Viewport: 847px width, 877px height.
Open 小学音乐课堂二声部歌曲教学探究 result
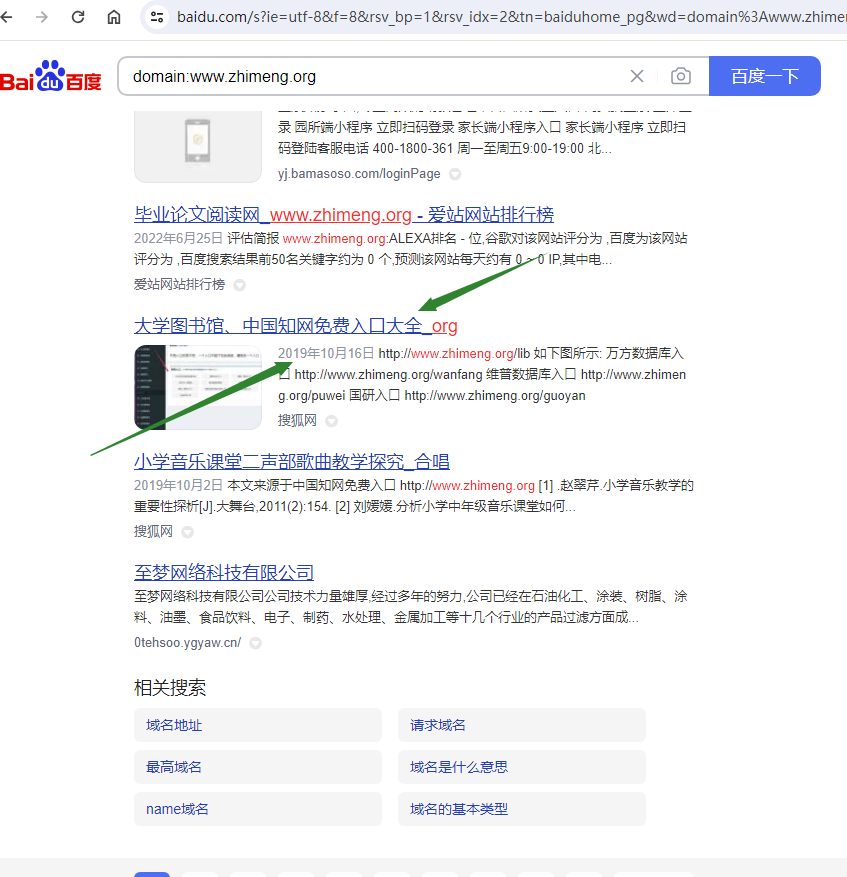(291, 462)
